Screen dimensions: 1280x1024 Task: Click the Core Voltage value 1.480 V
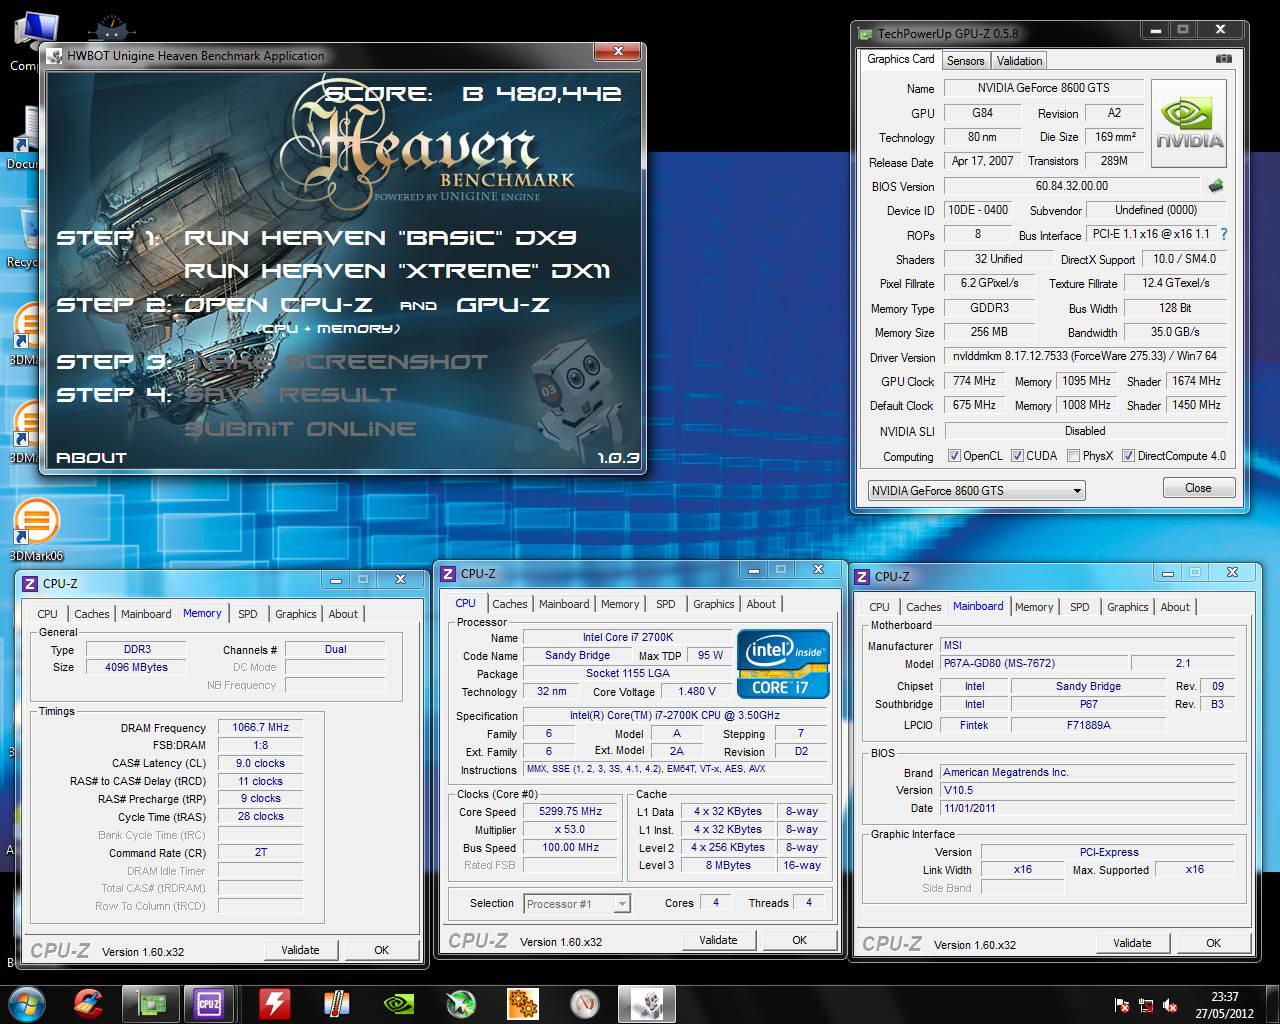(696, 691)
